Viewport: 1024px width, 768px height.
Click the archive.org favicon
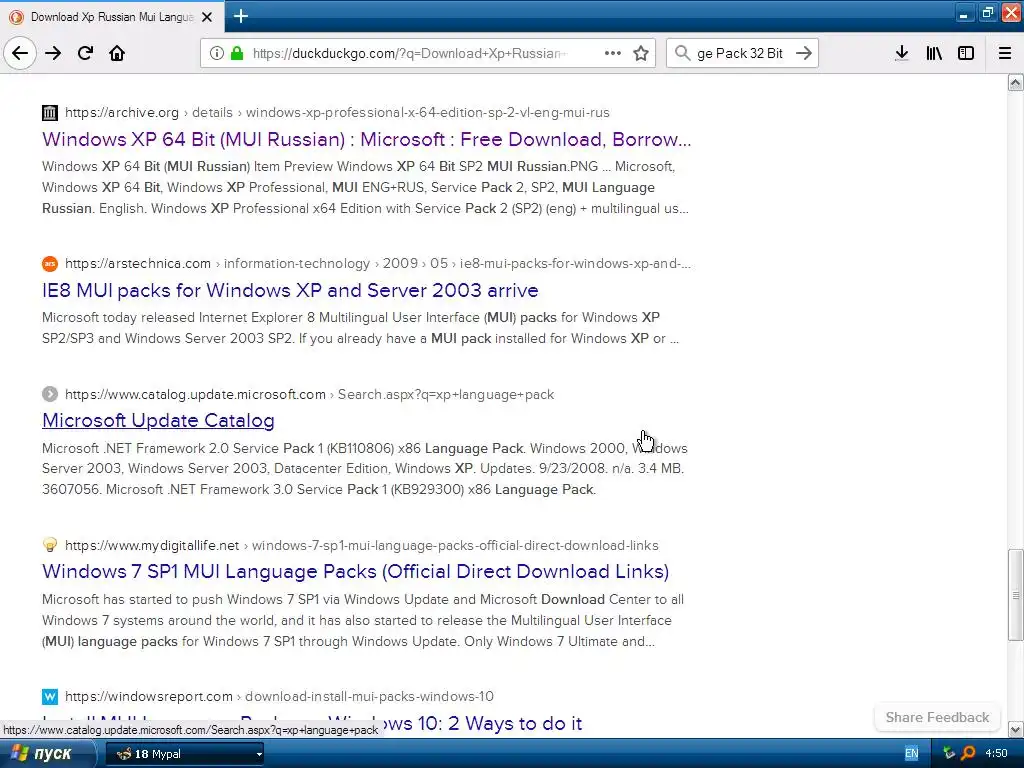[x=50, y=112]
